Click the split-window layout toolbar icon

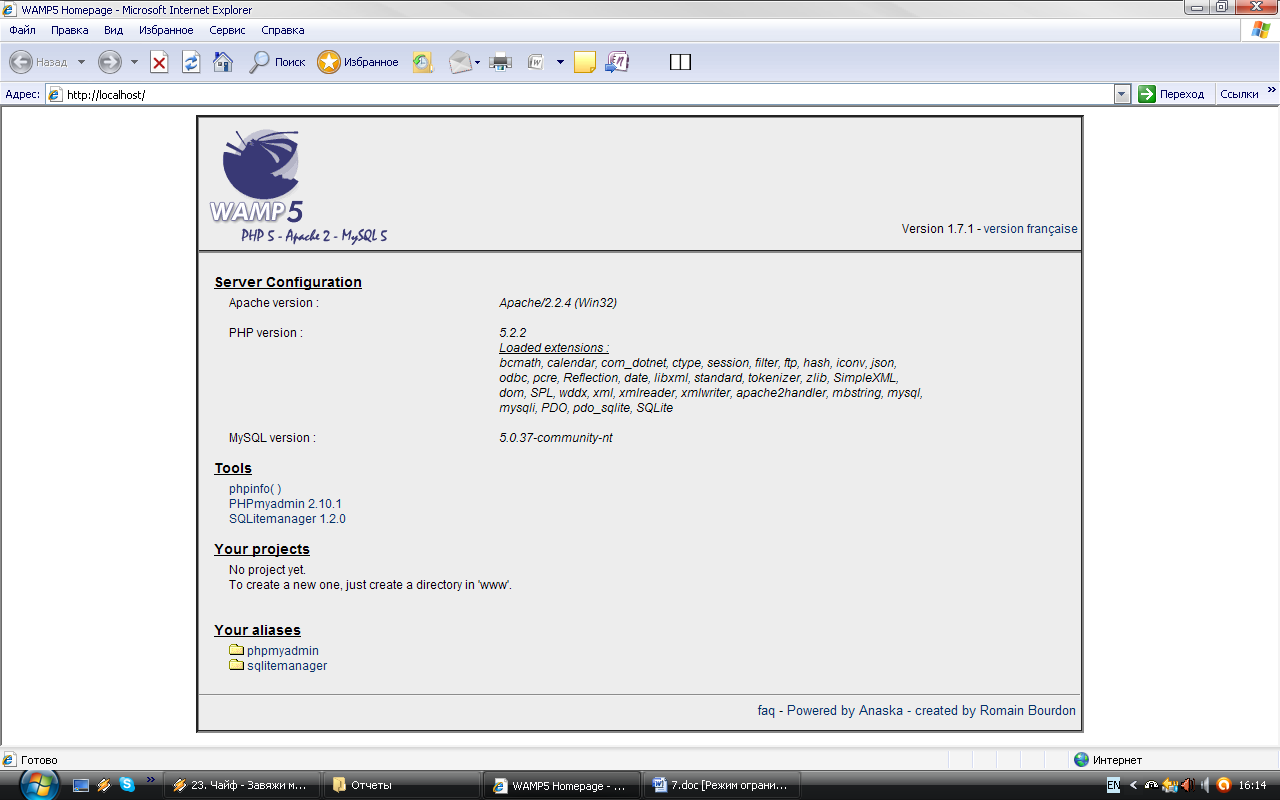(680, 62)
